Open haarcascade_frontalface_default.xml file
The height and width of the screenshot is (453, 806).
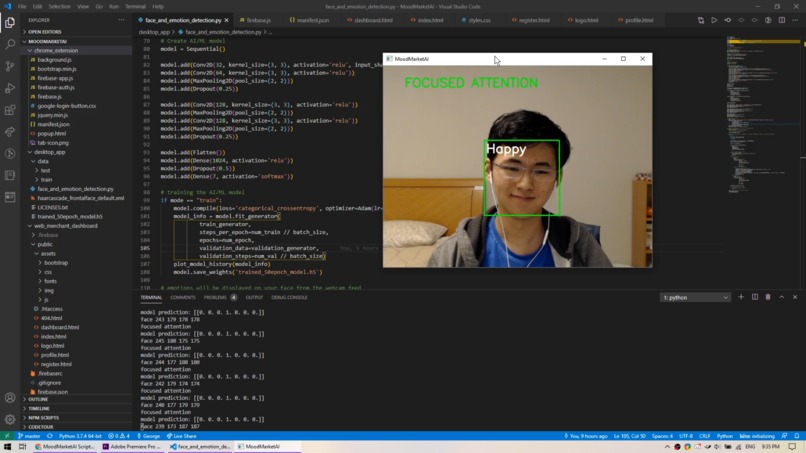[x=76, y=198]
